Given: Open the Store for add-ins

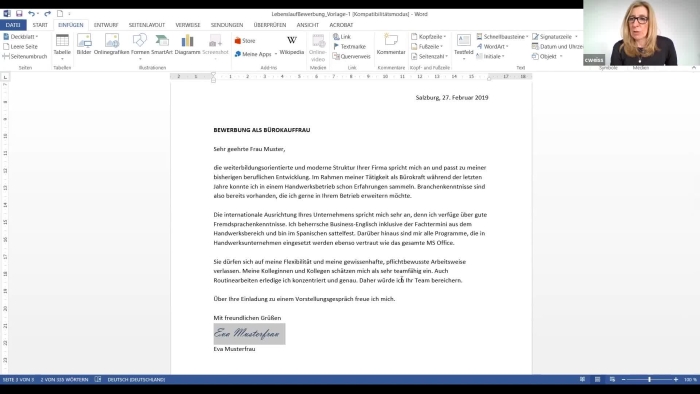Looking at the screenshot, I should click(245, 41).
